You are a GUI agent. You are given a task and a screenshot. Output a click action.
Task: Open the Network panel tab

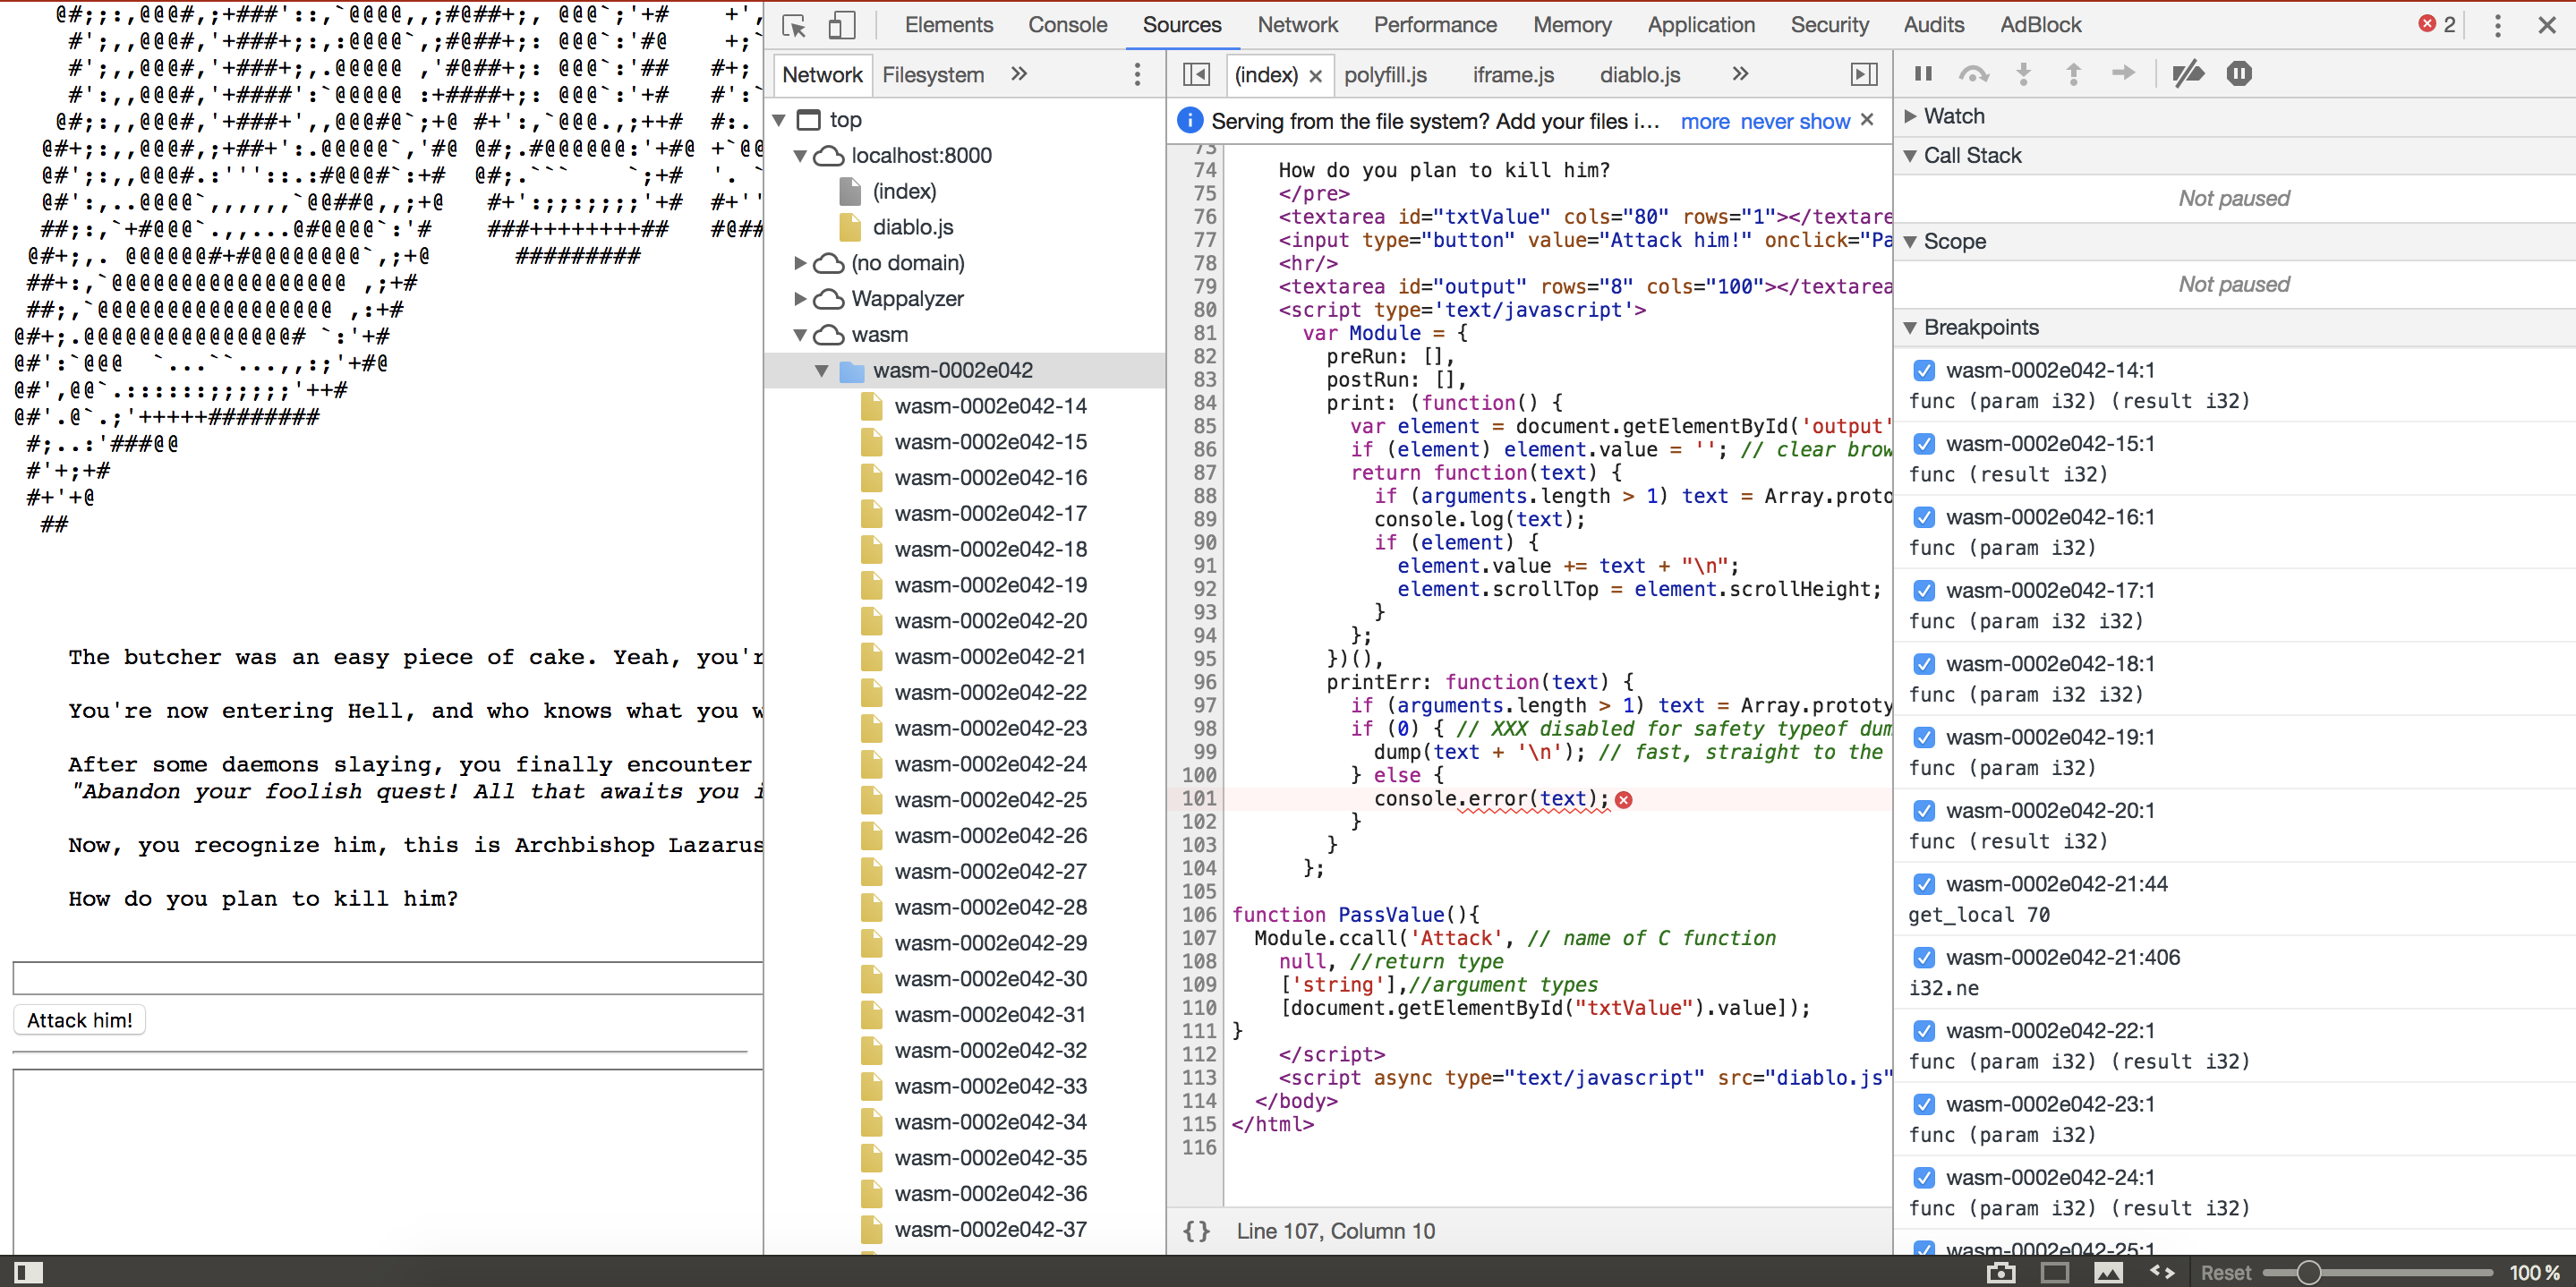1297,25
